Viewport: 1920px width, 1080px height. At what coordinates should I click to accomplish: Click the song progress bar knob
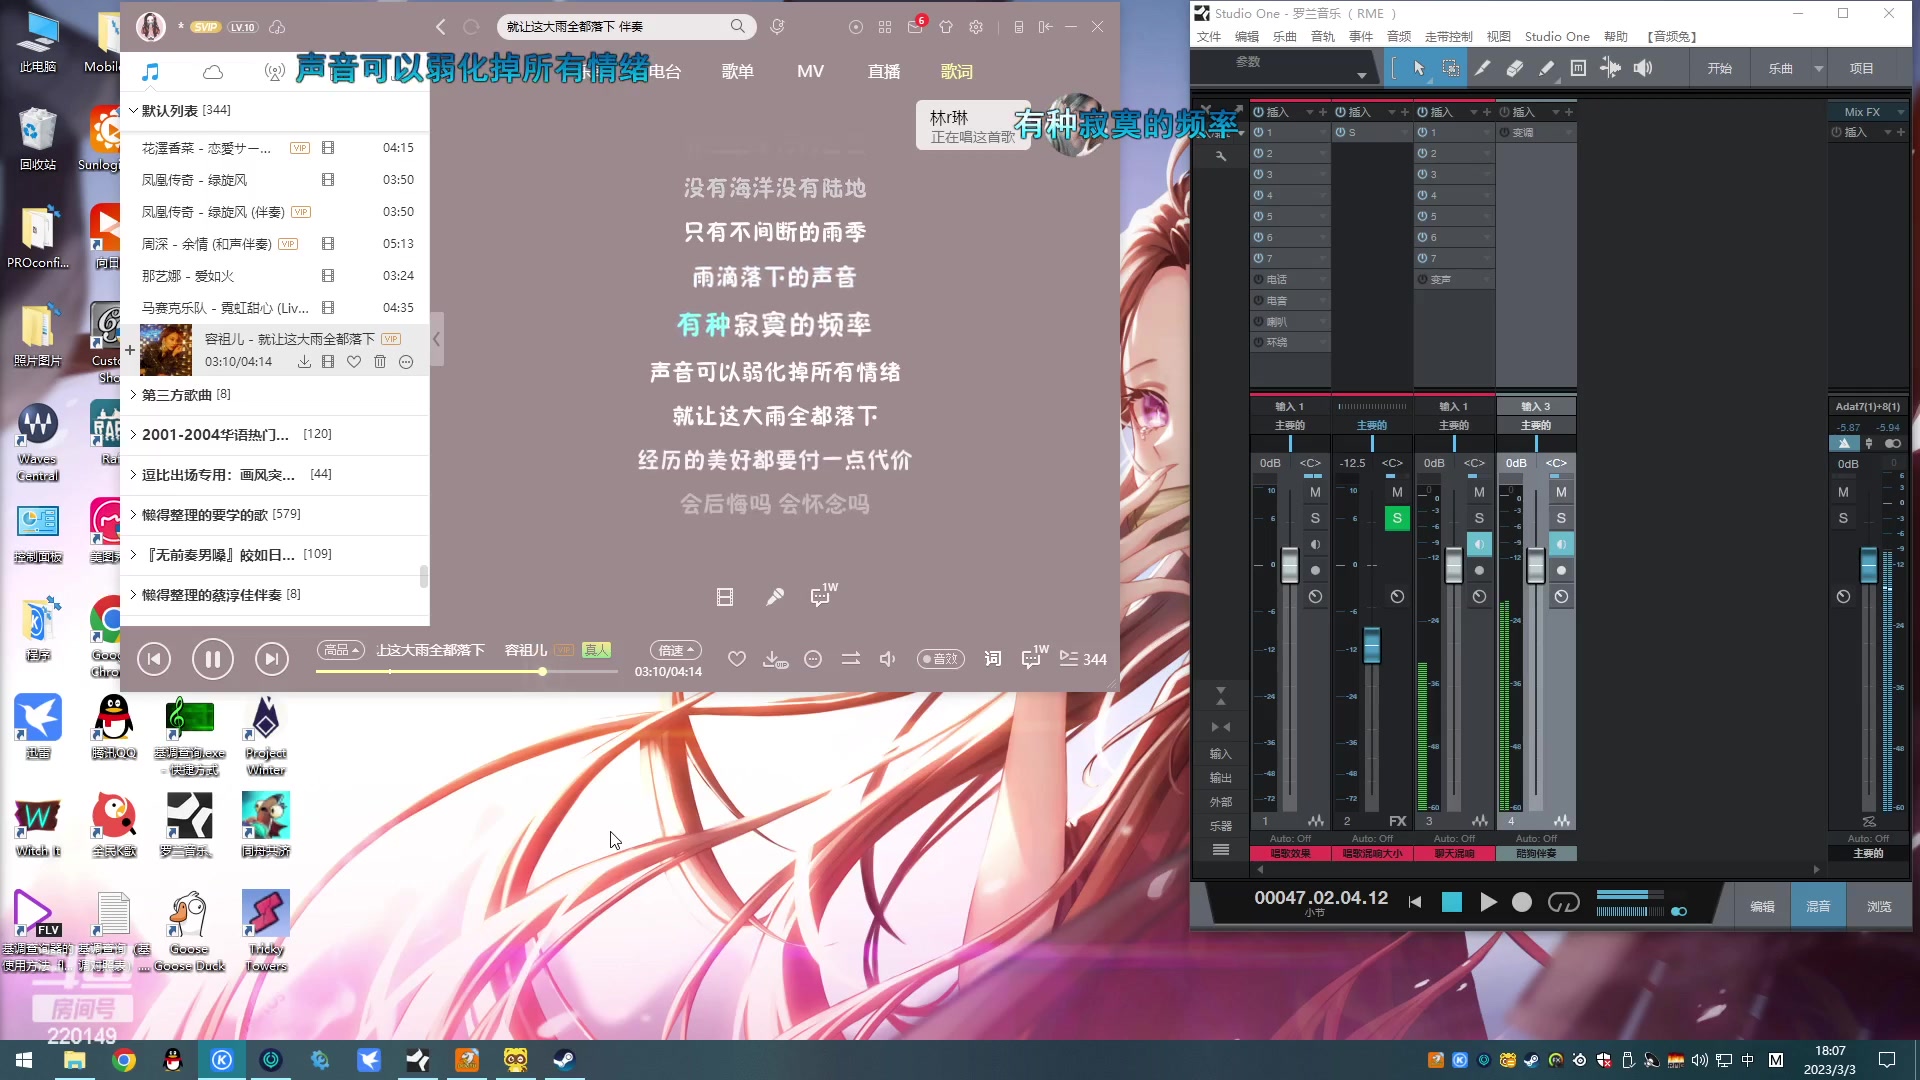coord(542,671)
